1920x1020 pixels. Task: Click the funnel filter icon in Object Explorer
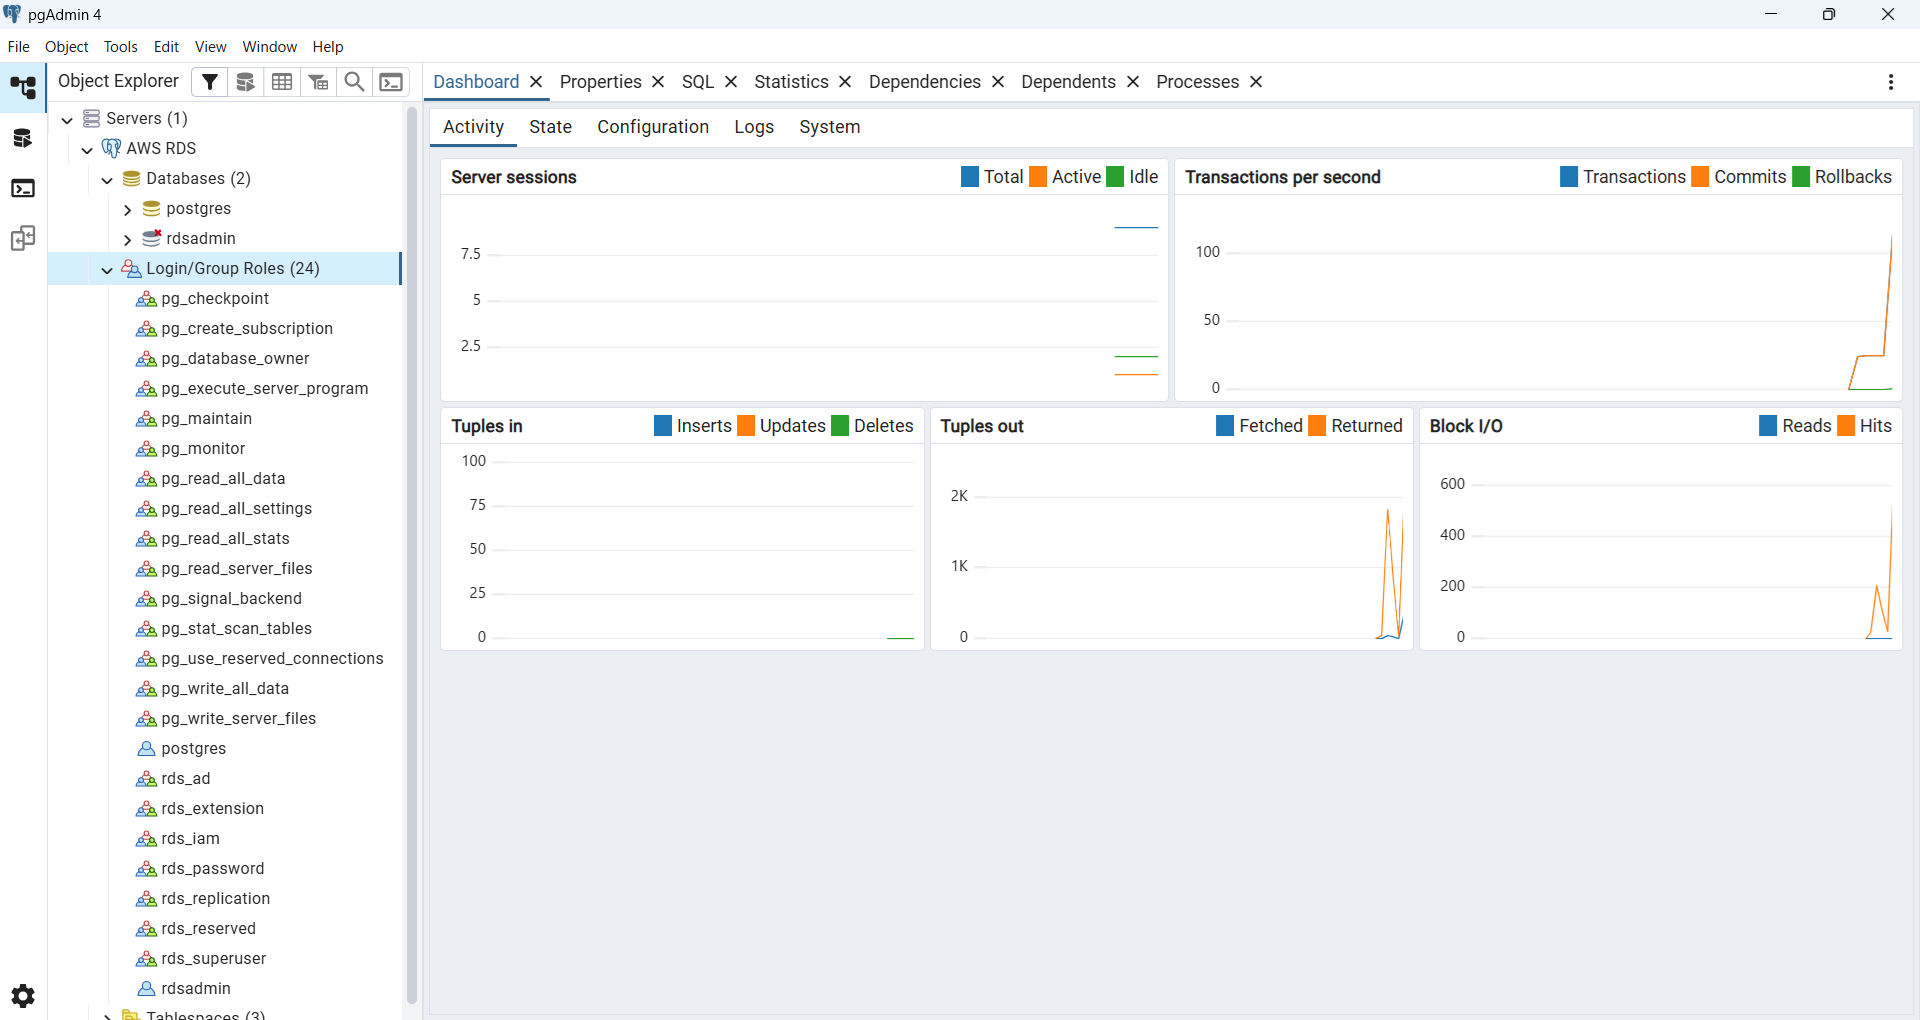click(x=210, y=82)
